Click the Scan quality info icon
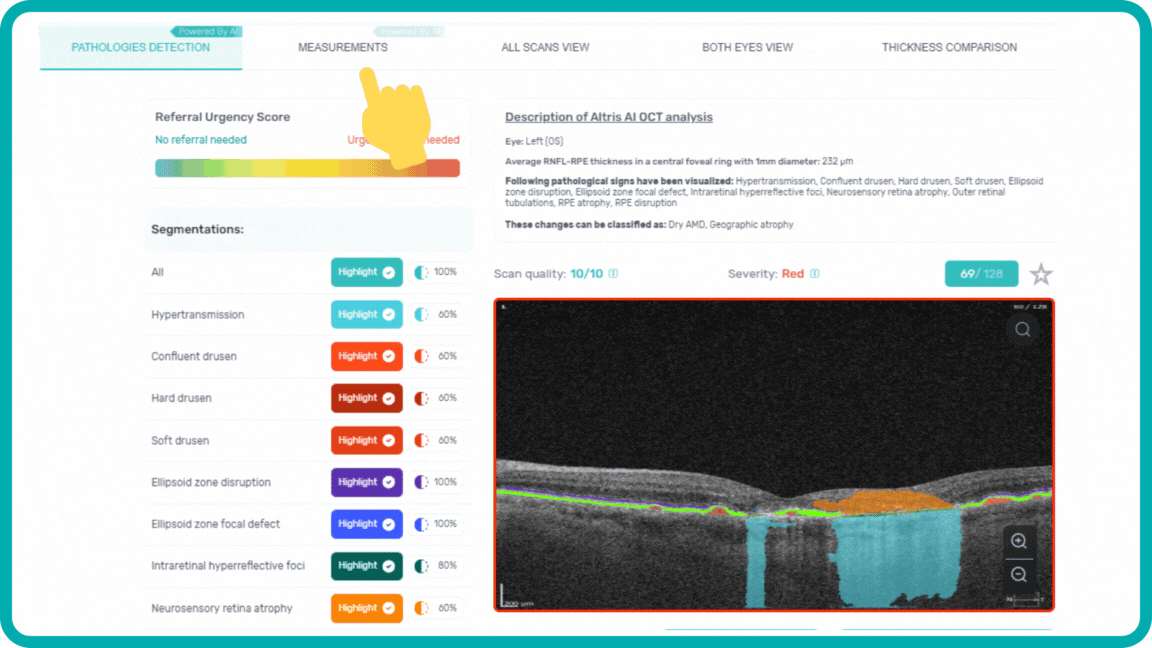This screenshot has width=1152, height=648. coord(613,274)
